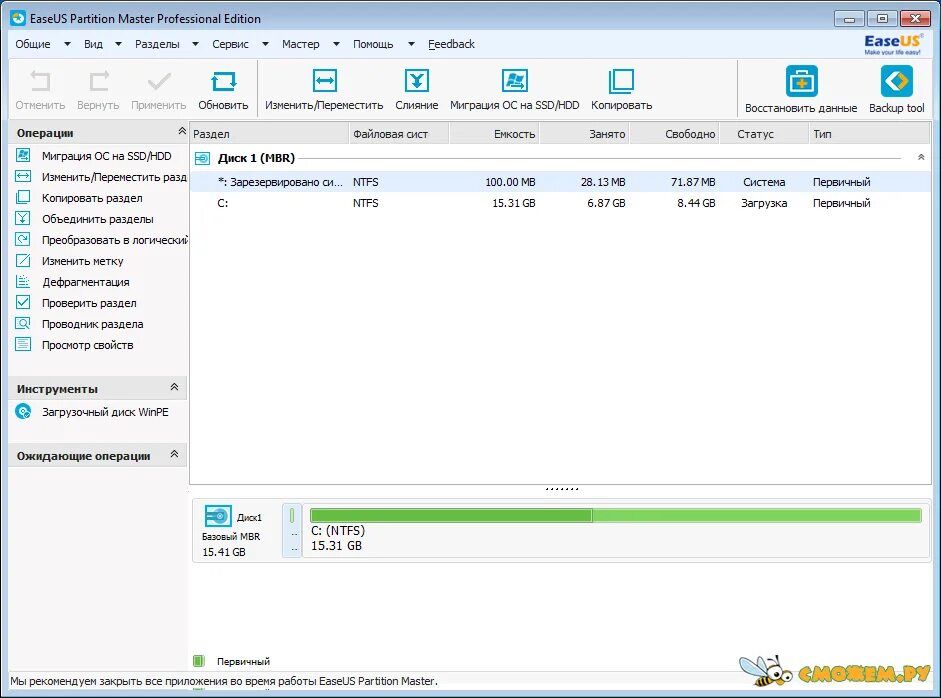Click the C: partition green usage bar
Viewport: 941px width, 698px height.
pos(616,515)
